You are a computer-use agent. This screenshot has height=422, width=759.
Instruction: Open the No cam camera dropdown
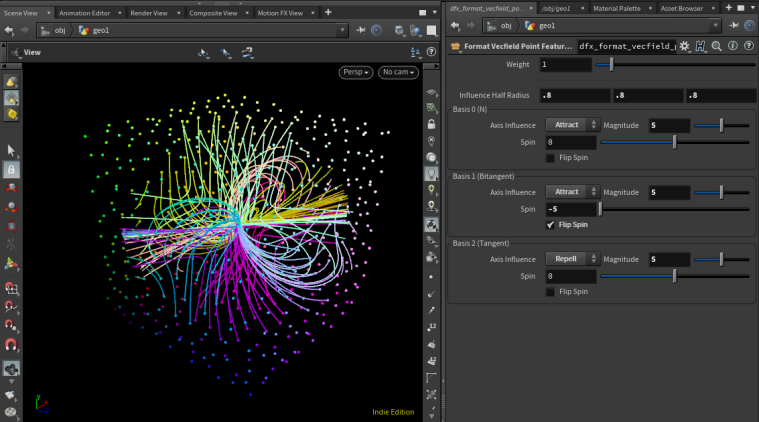[x=399, y=73]
